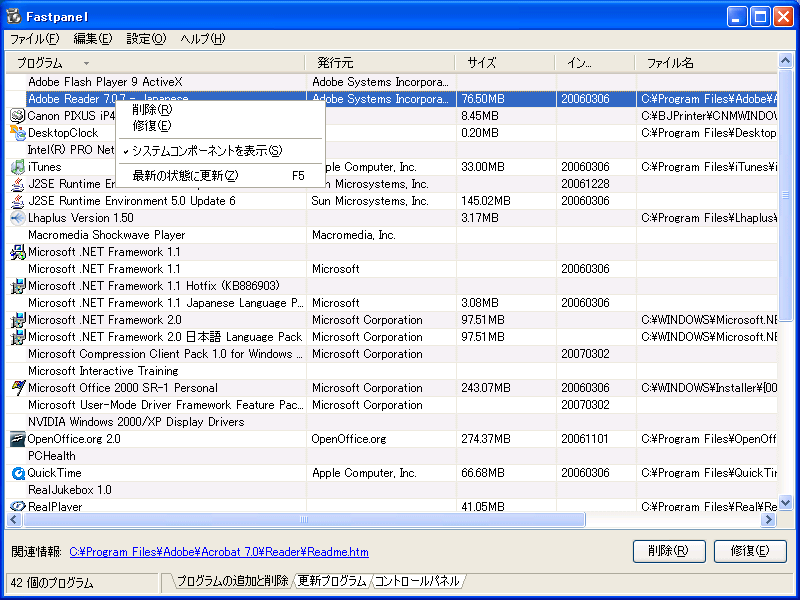Image resolution: width=800 pixels, height=600 pixels.
Task: Select Microsoft Compression Client Pack row
Action: 391,354
